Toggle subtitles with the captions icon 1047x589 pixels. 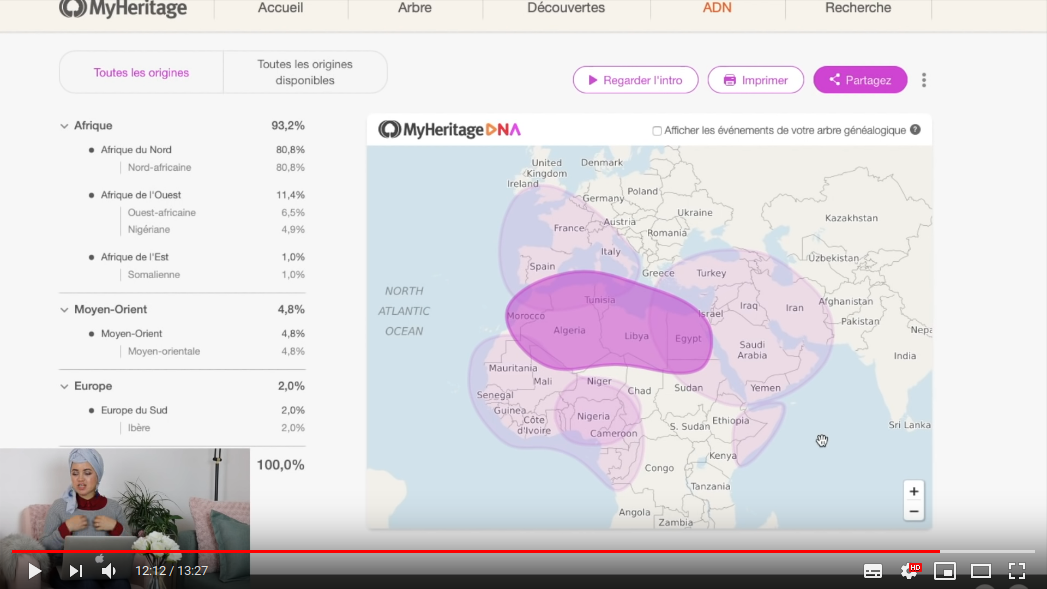coord(873,571)
